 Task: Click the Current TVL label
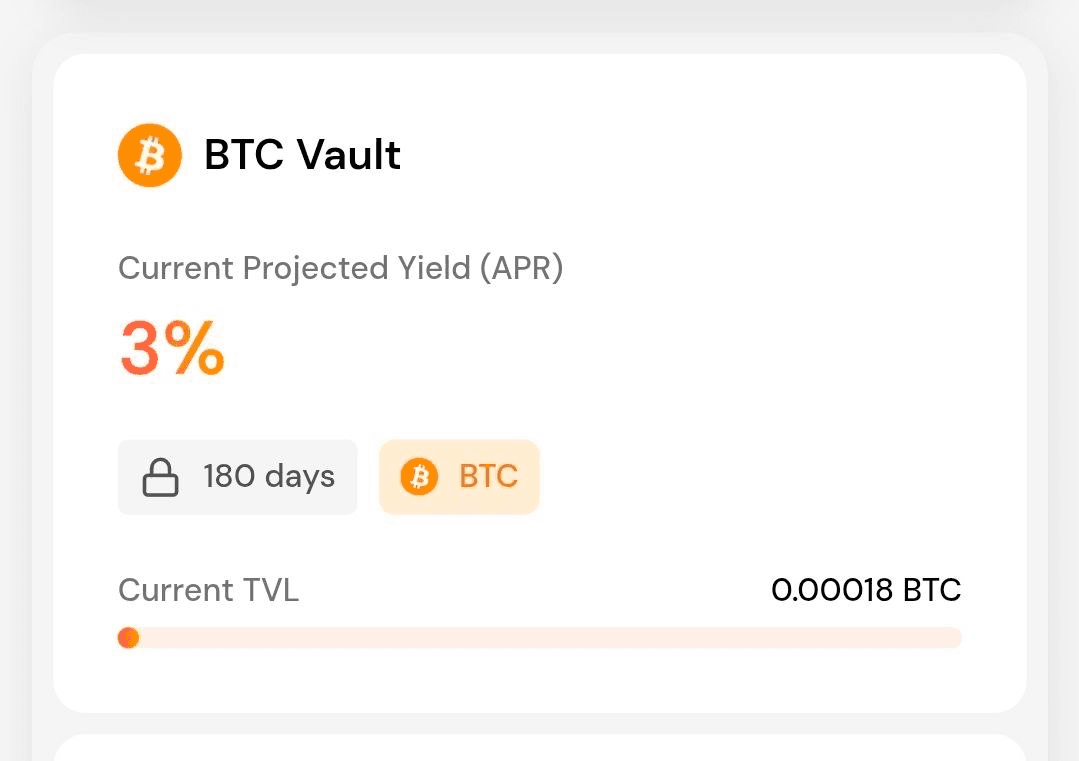pyautogui.click(x=208, y=590)
